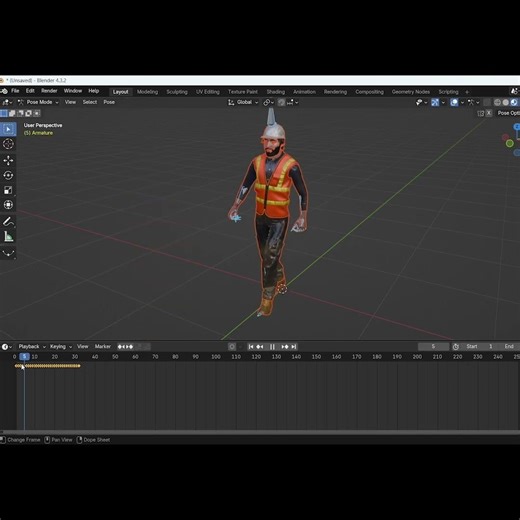The image size is (520, 520).
Task: Open the timeline View menu
Action: pos(83,347)
